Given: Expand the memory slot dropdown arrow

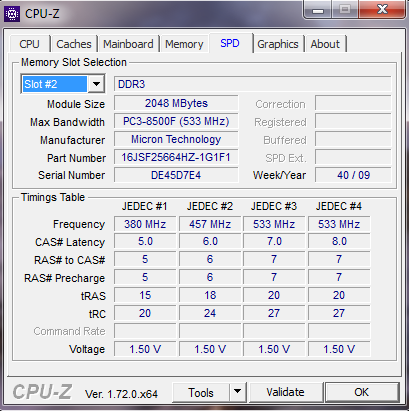Looking at the screenshot, I should coord(96,84).
